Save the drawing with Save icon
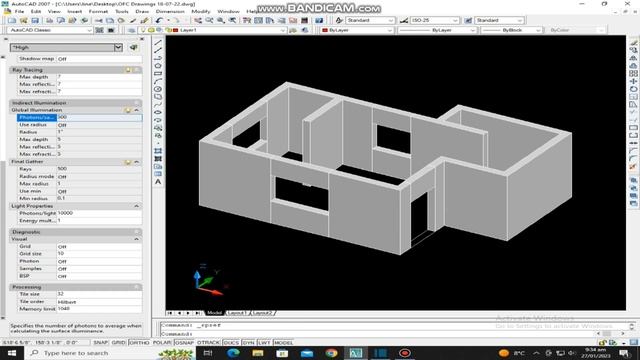The width and height of the screenshot is (640, 360). [x=35, y=20]
